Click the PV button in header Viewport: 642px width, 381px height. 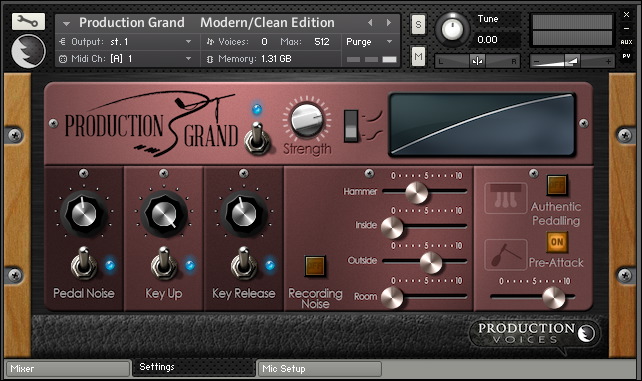coord(626,56)
